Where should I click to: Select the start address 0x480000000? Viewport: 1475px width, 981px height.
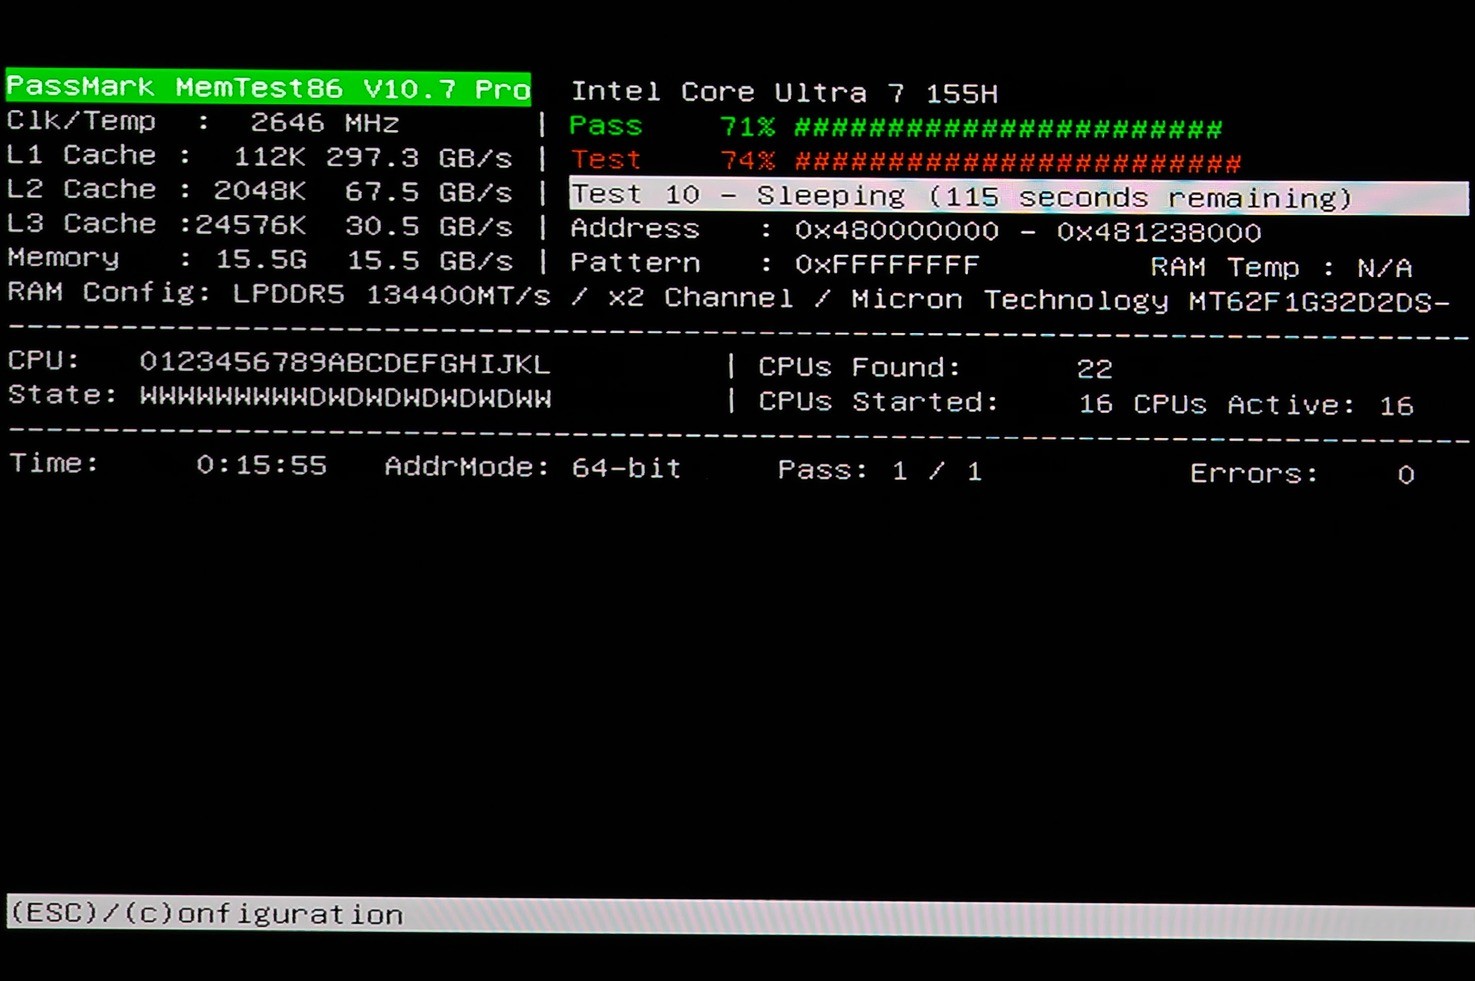[x=896, y=231]
